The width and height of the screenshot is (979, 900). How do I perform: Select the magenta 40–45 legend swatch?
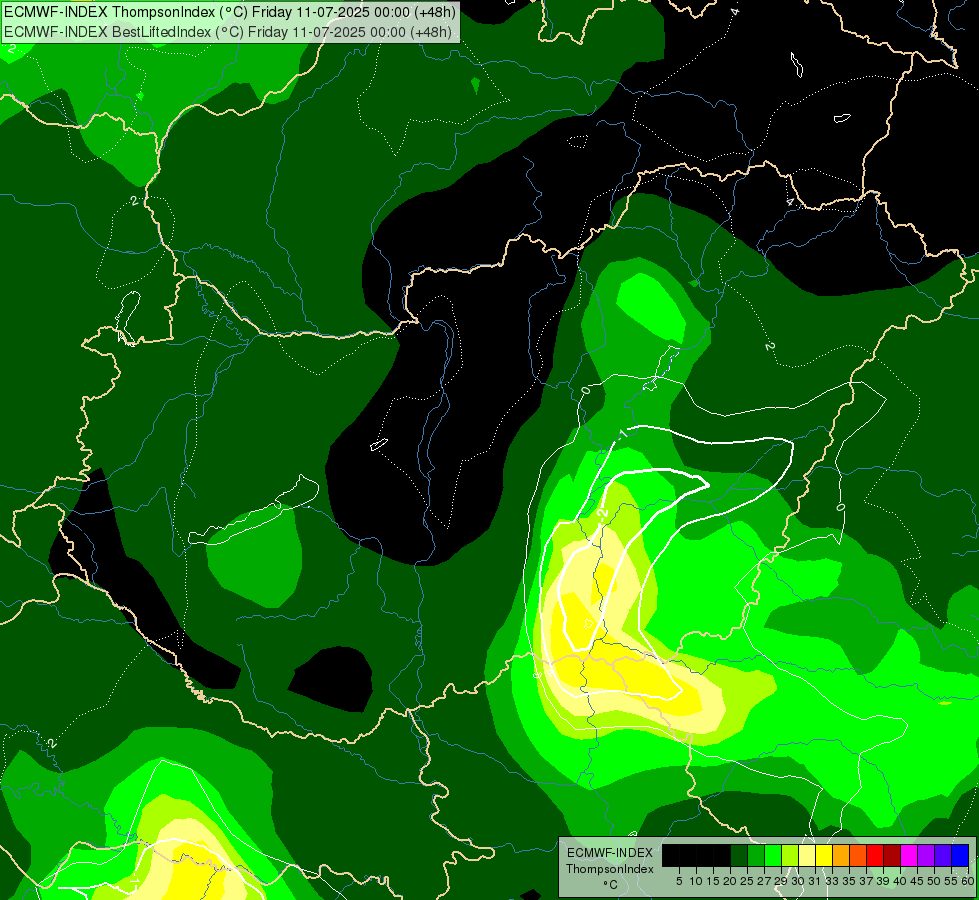tap(908, 855)
